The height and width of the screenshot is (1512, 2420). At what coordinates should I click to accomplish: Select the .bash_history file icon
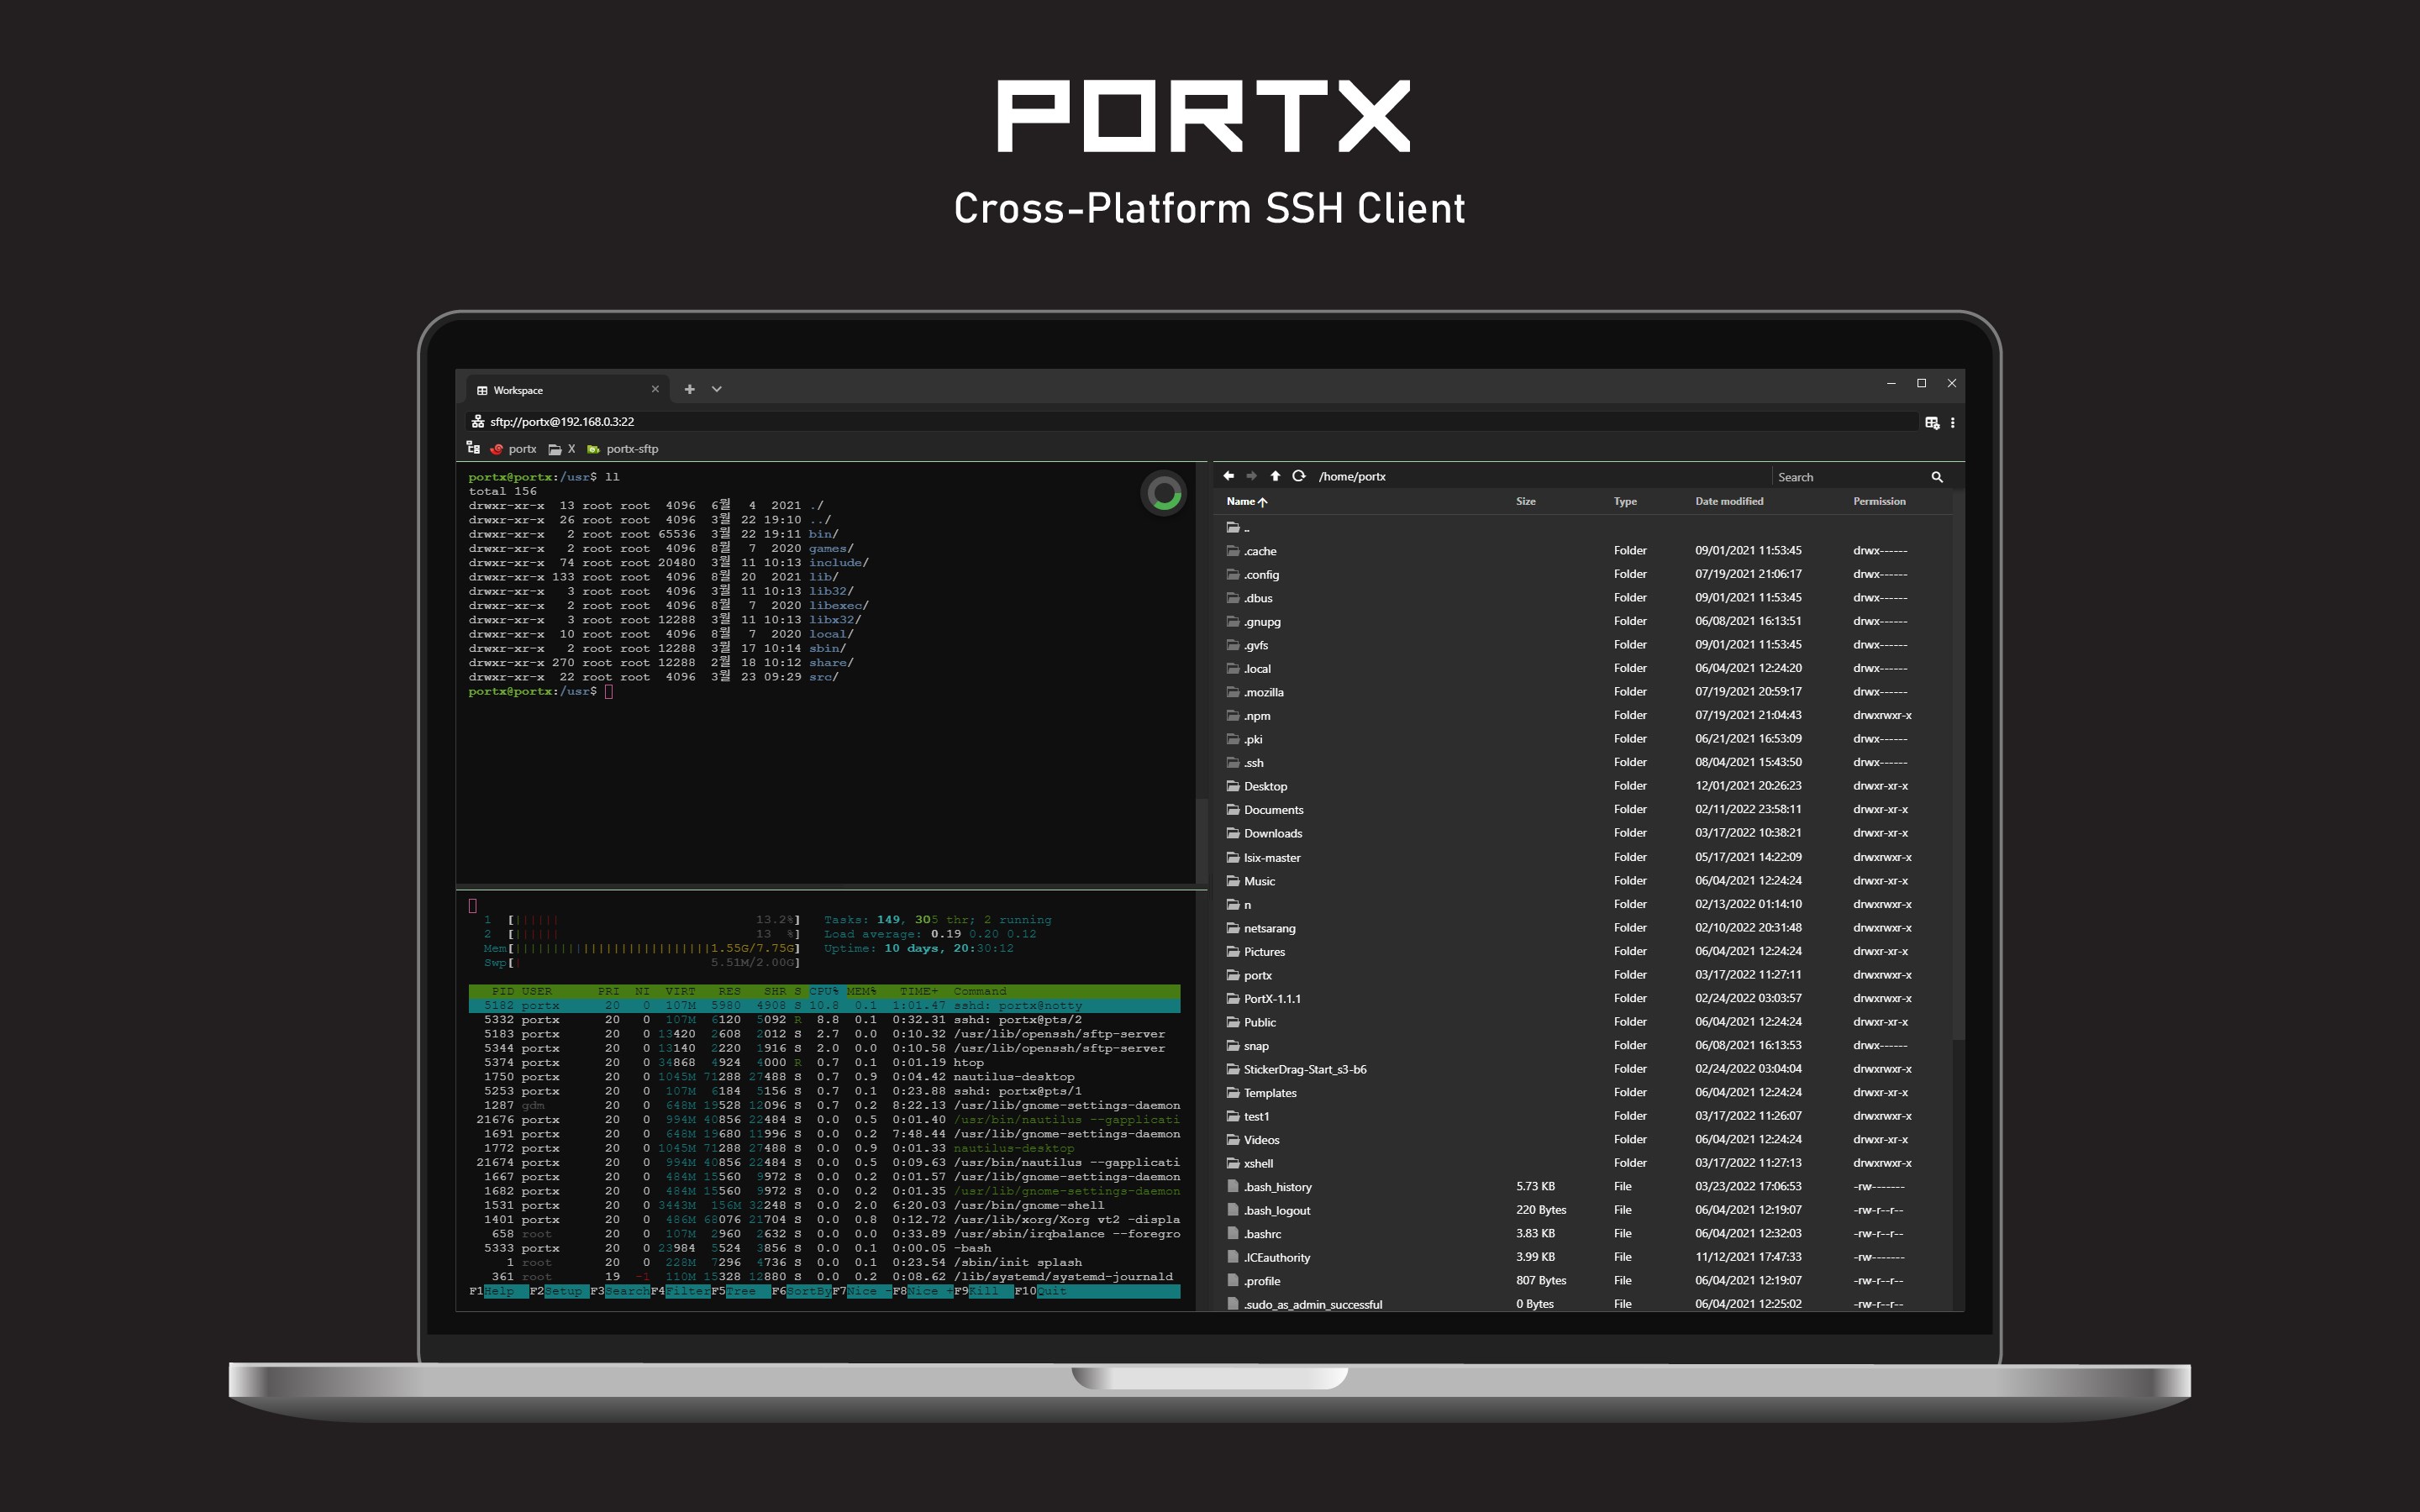(x=1233, y=1187)
